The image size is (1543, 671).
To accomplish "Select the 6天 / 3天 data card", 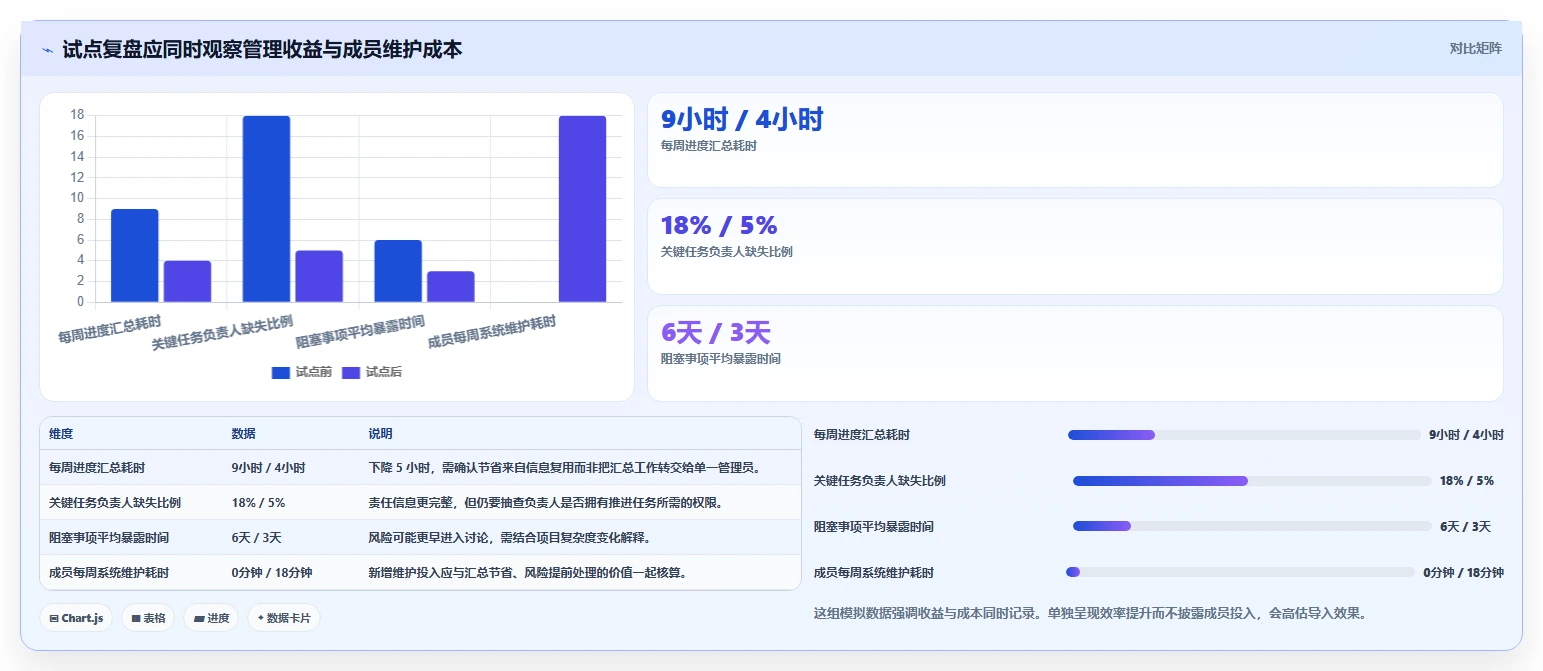I will [x=1075, y=353].
